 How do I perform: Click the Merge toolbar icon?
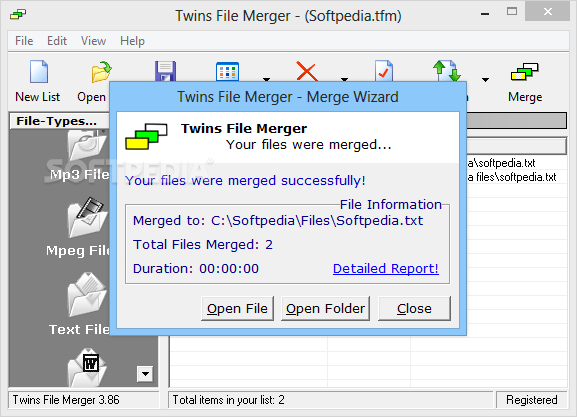tap(524, 72)
